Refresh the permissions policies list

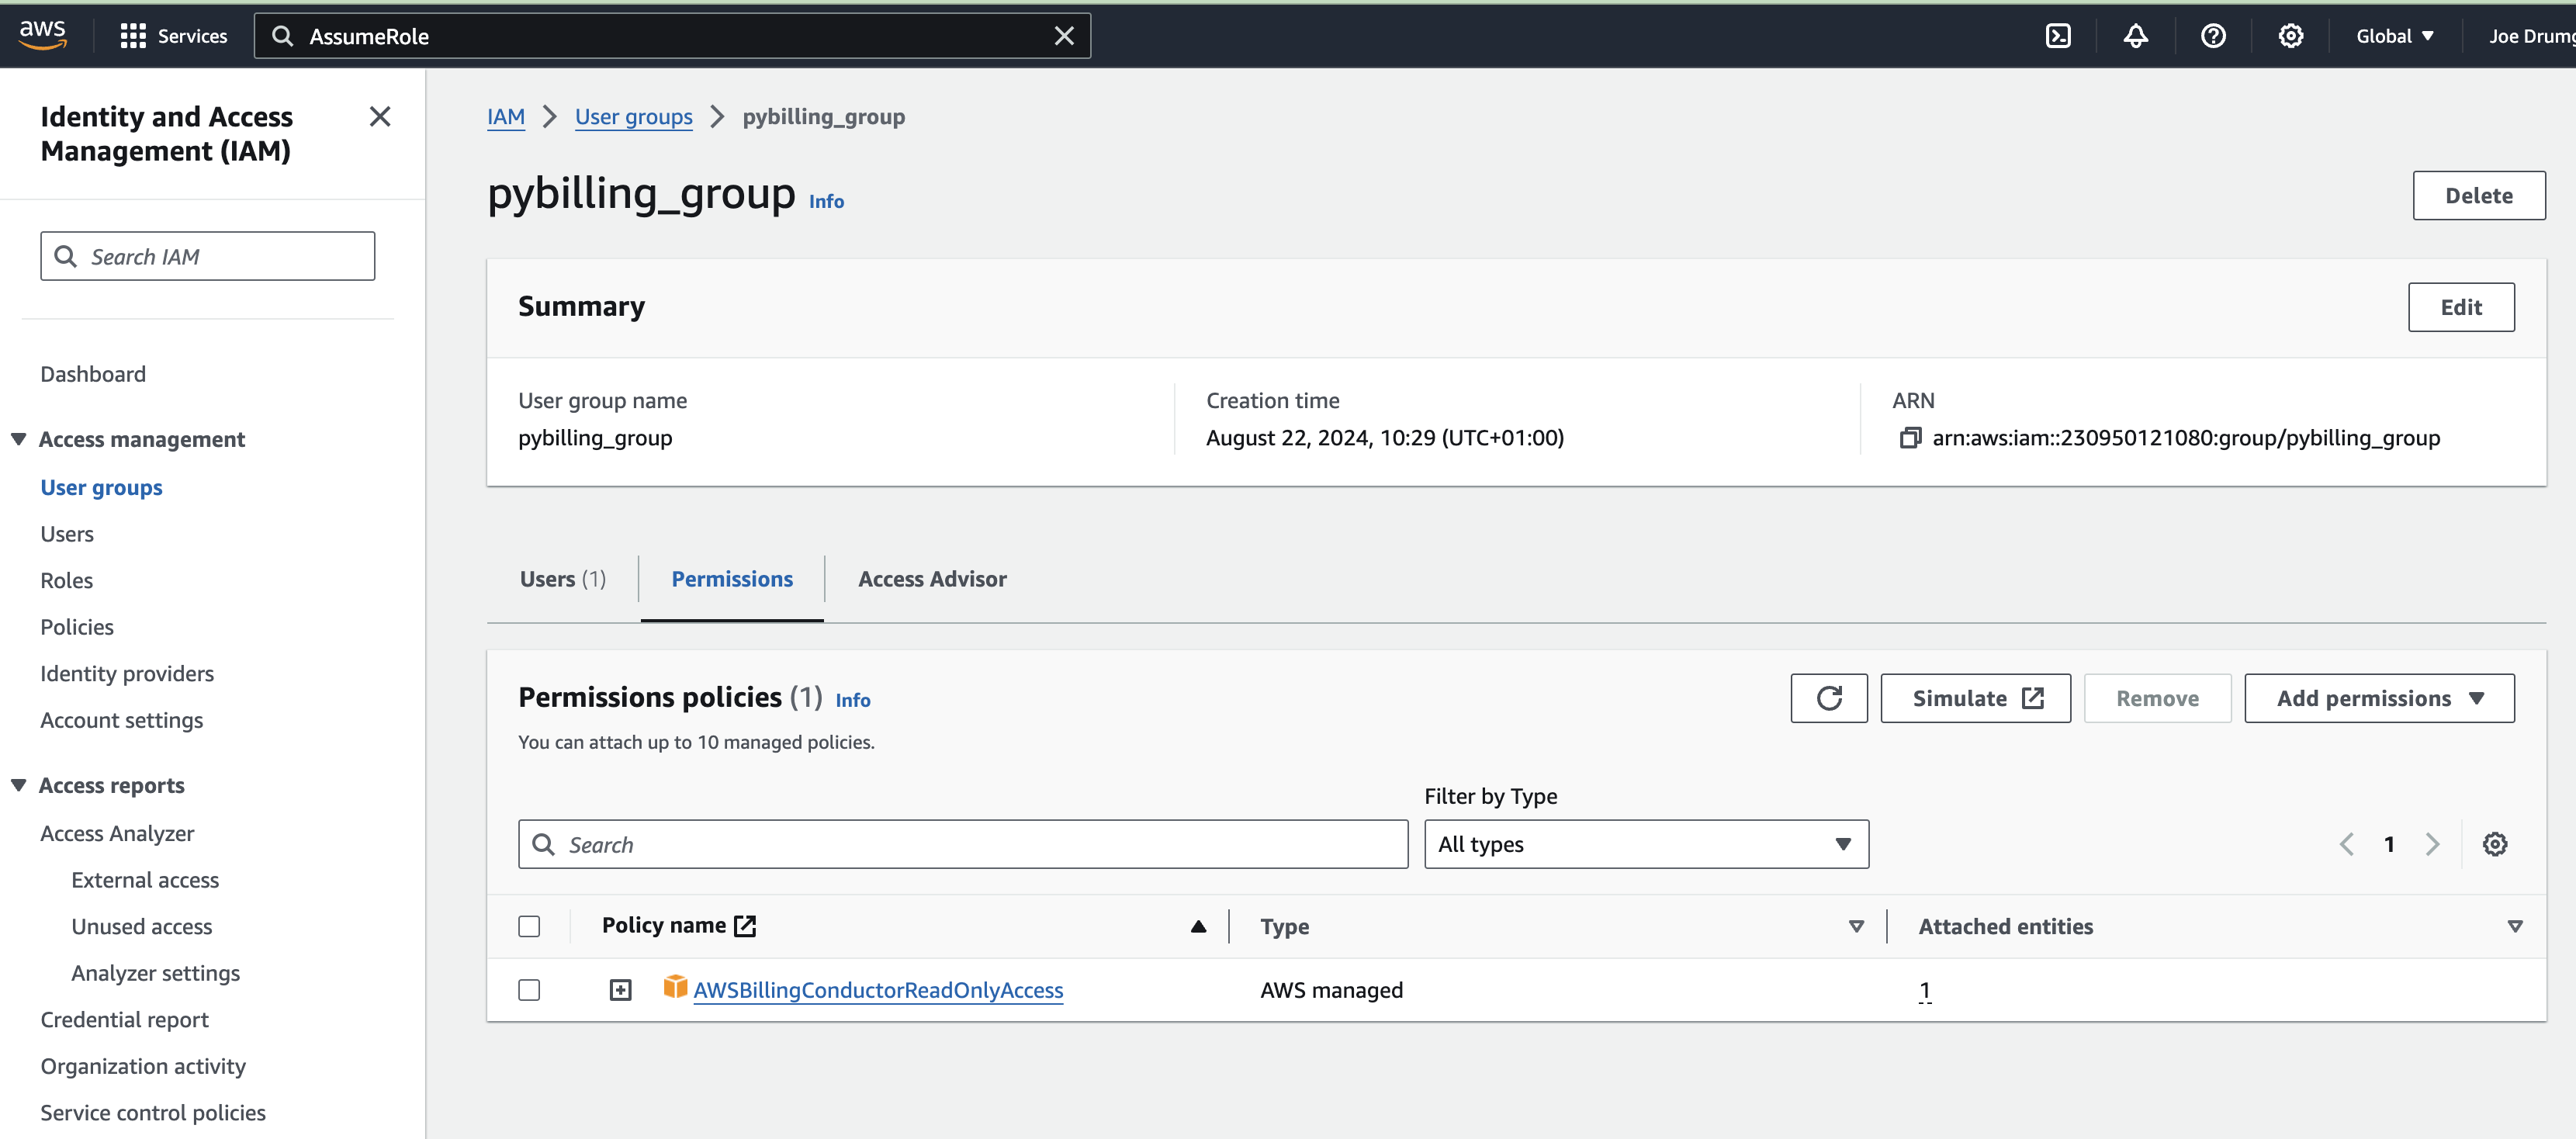pyautogui.click(x=1828, y=698)
